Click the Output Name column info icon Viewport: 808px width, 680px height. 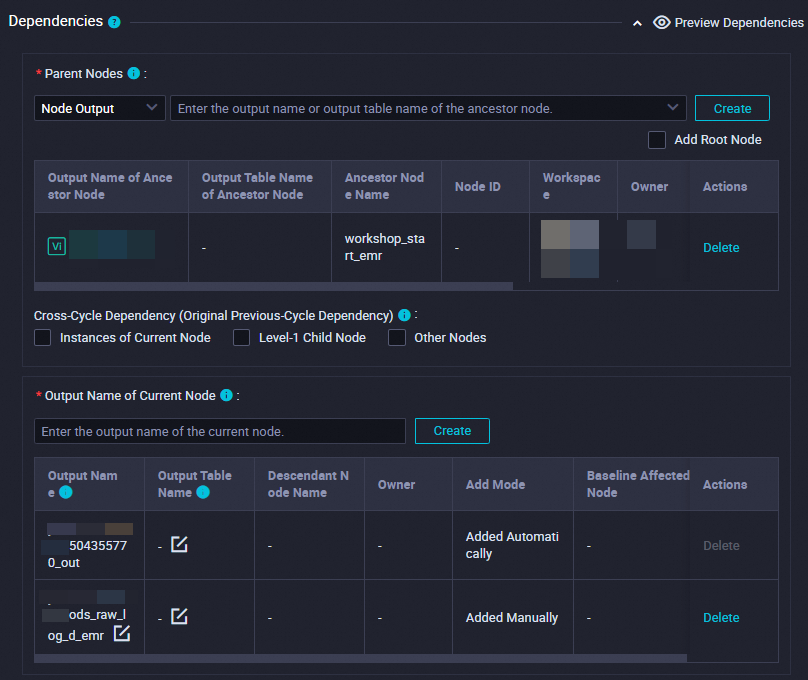[66, 492]
